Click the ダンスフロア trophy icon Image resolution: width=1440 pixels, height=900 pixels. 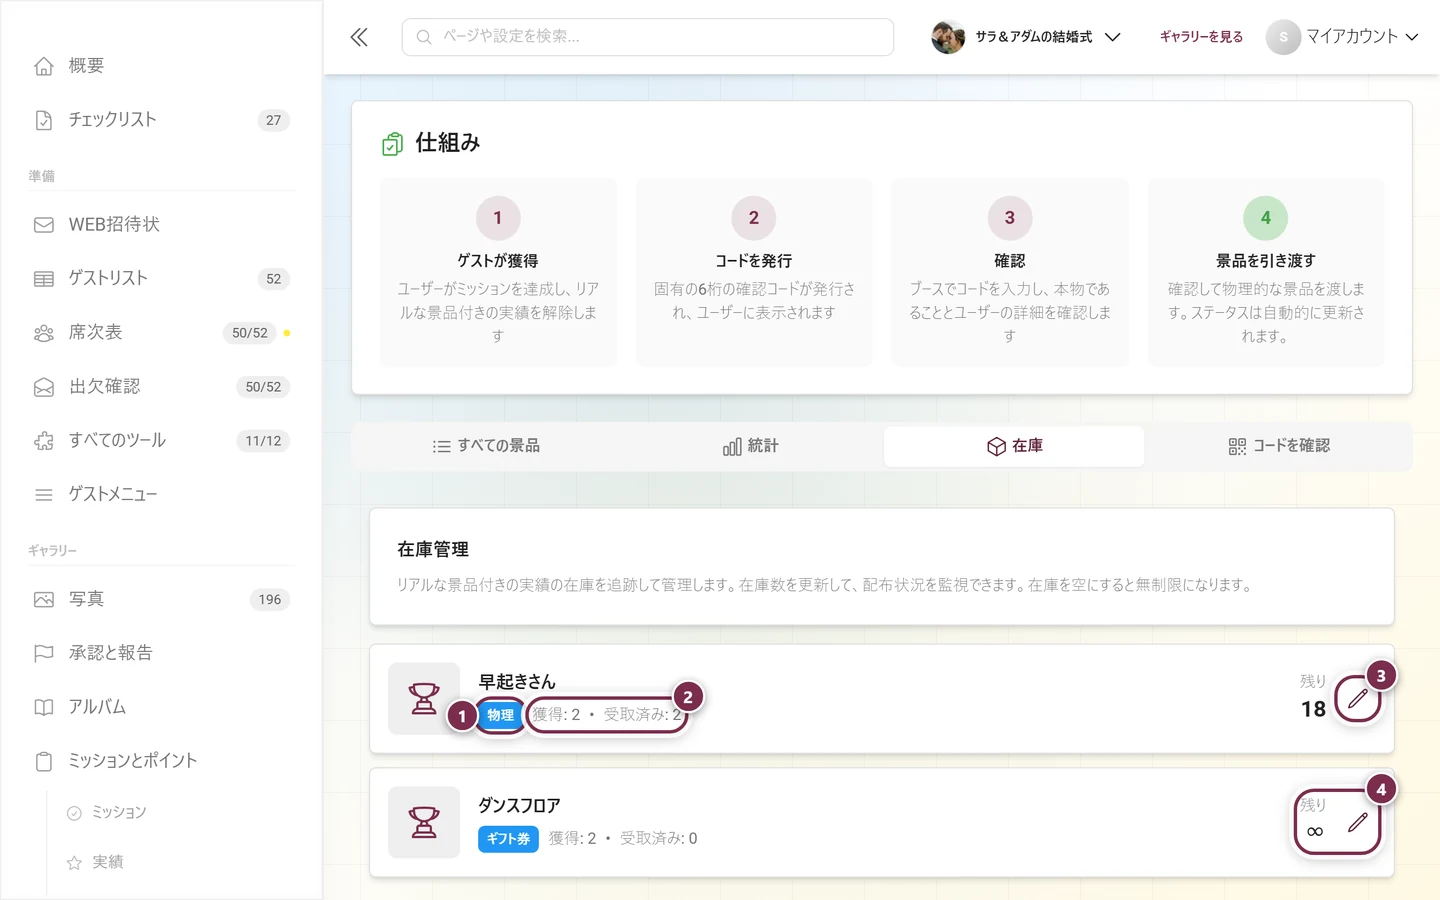tap(424, 823)
